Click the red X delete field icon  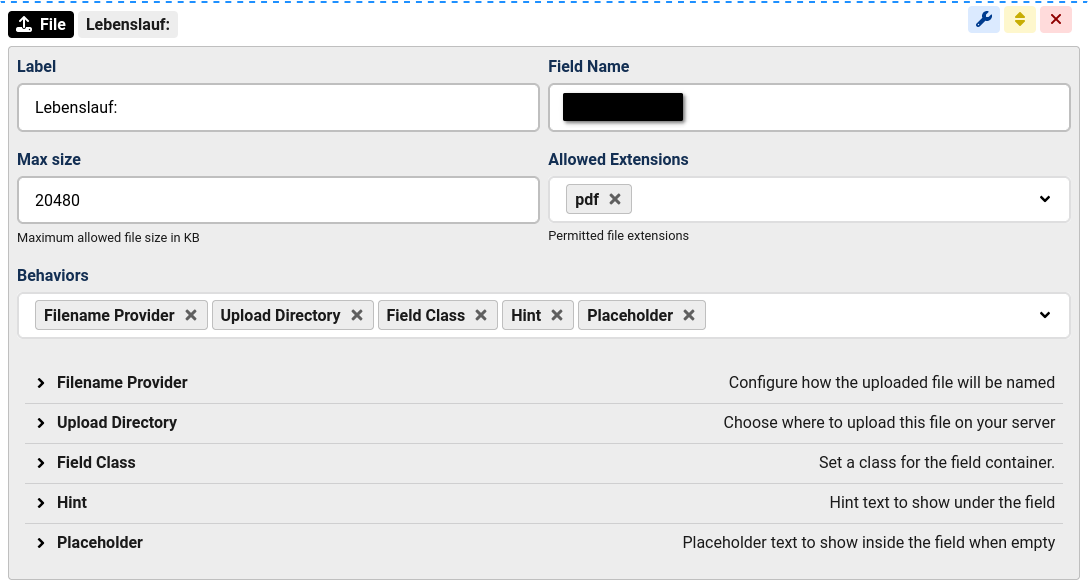pyautogui.click(x=1056, y=20)
